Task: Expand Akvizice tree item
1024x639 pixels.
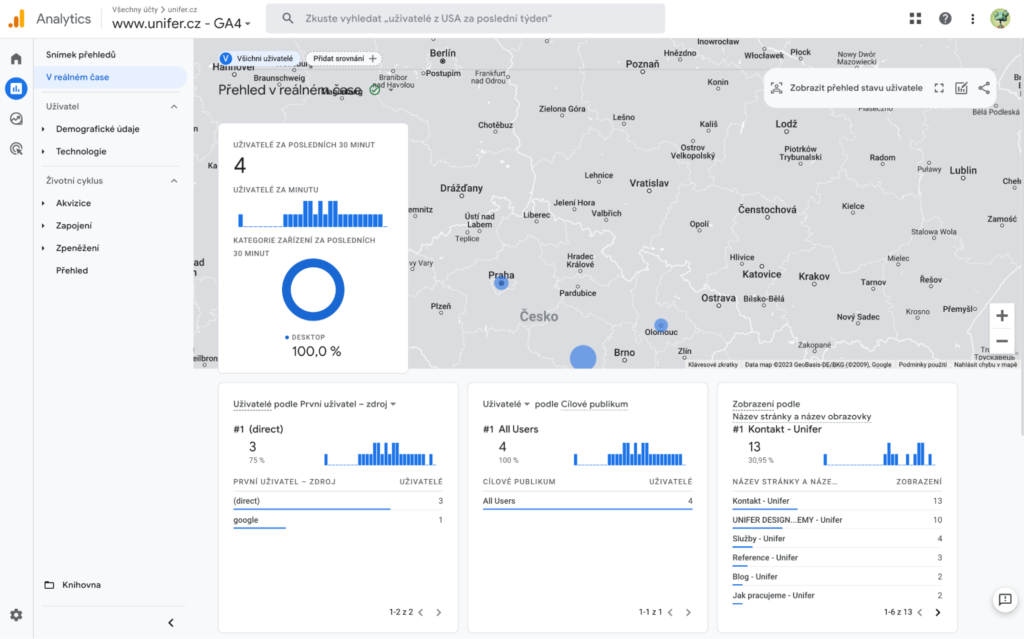Action: (44, 203)
